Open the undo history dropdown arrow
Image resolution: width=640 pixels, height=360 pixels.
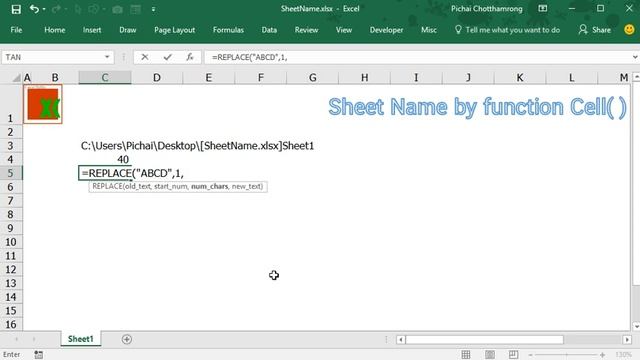(x=44, y=9)
